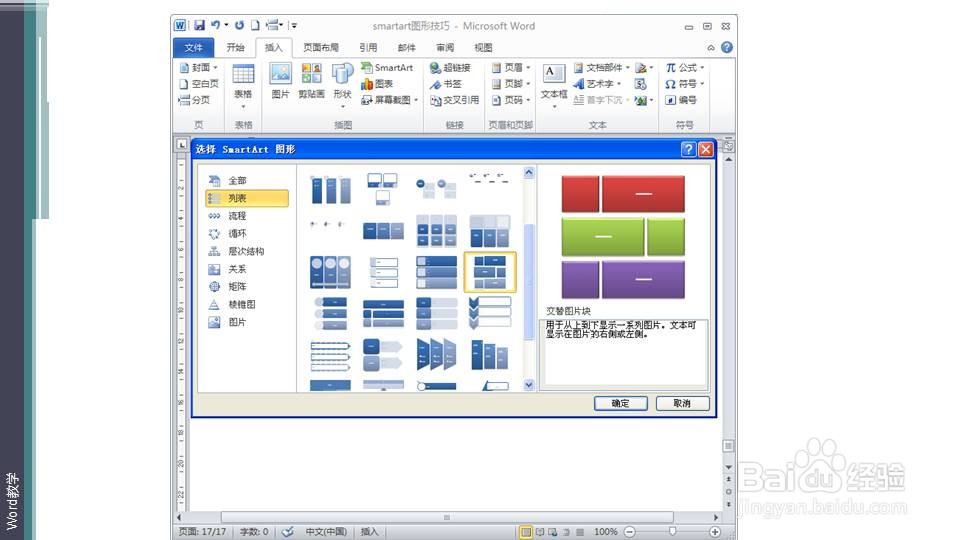This screenshot has height=540, width=960.
Task: Click the 插入 insert mode in status bar
Action: (369, 531)
